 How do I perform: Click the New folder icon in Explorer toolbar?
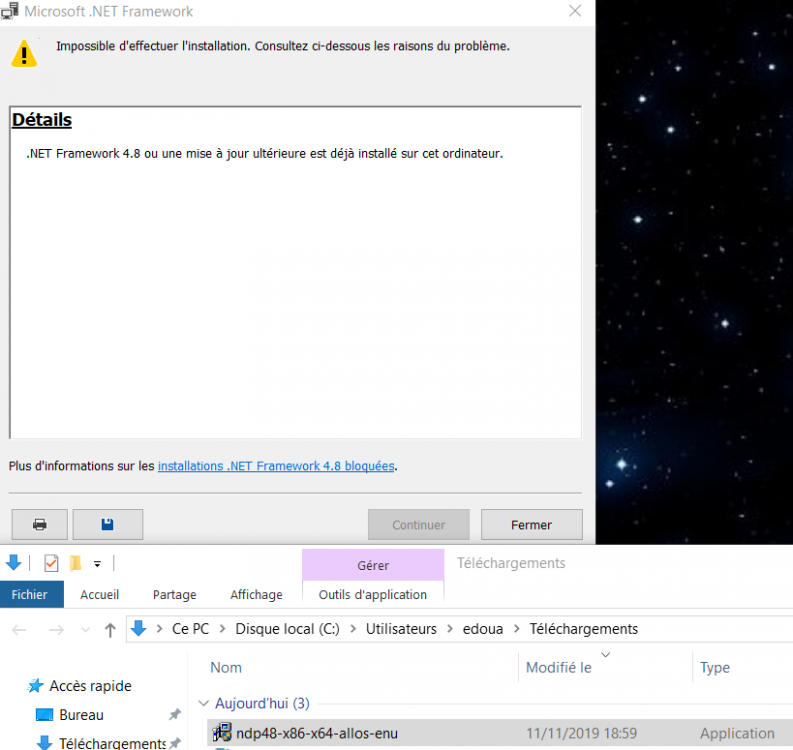tap(75, 563)
